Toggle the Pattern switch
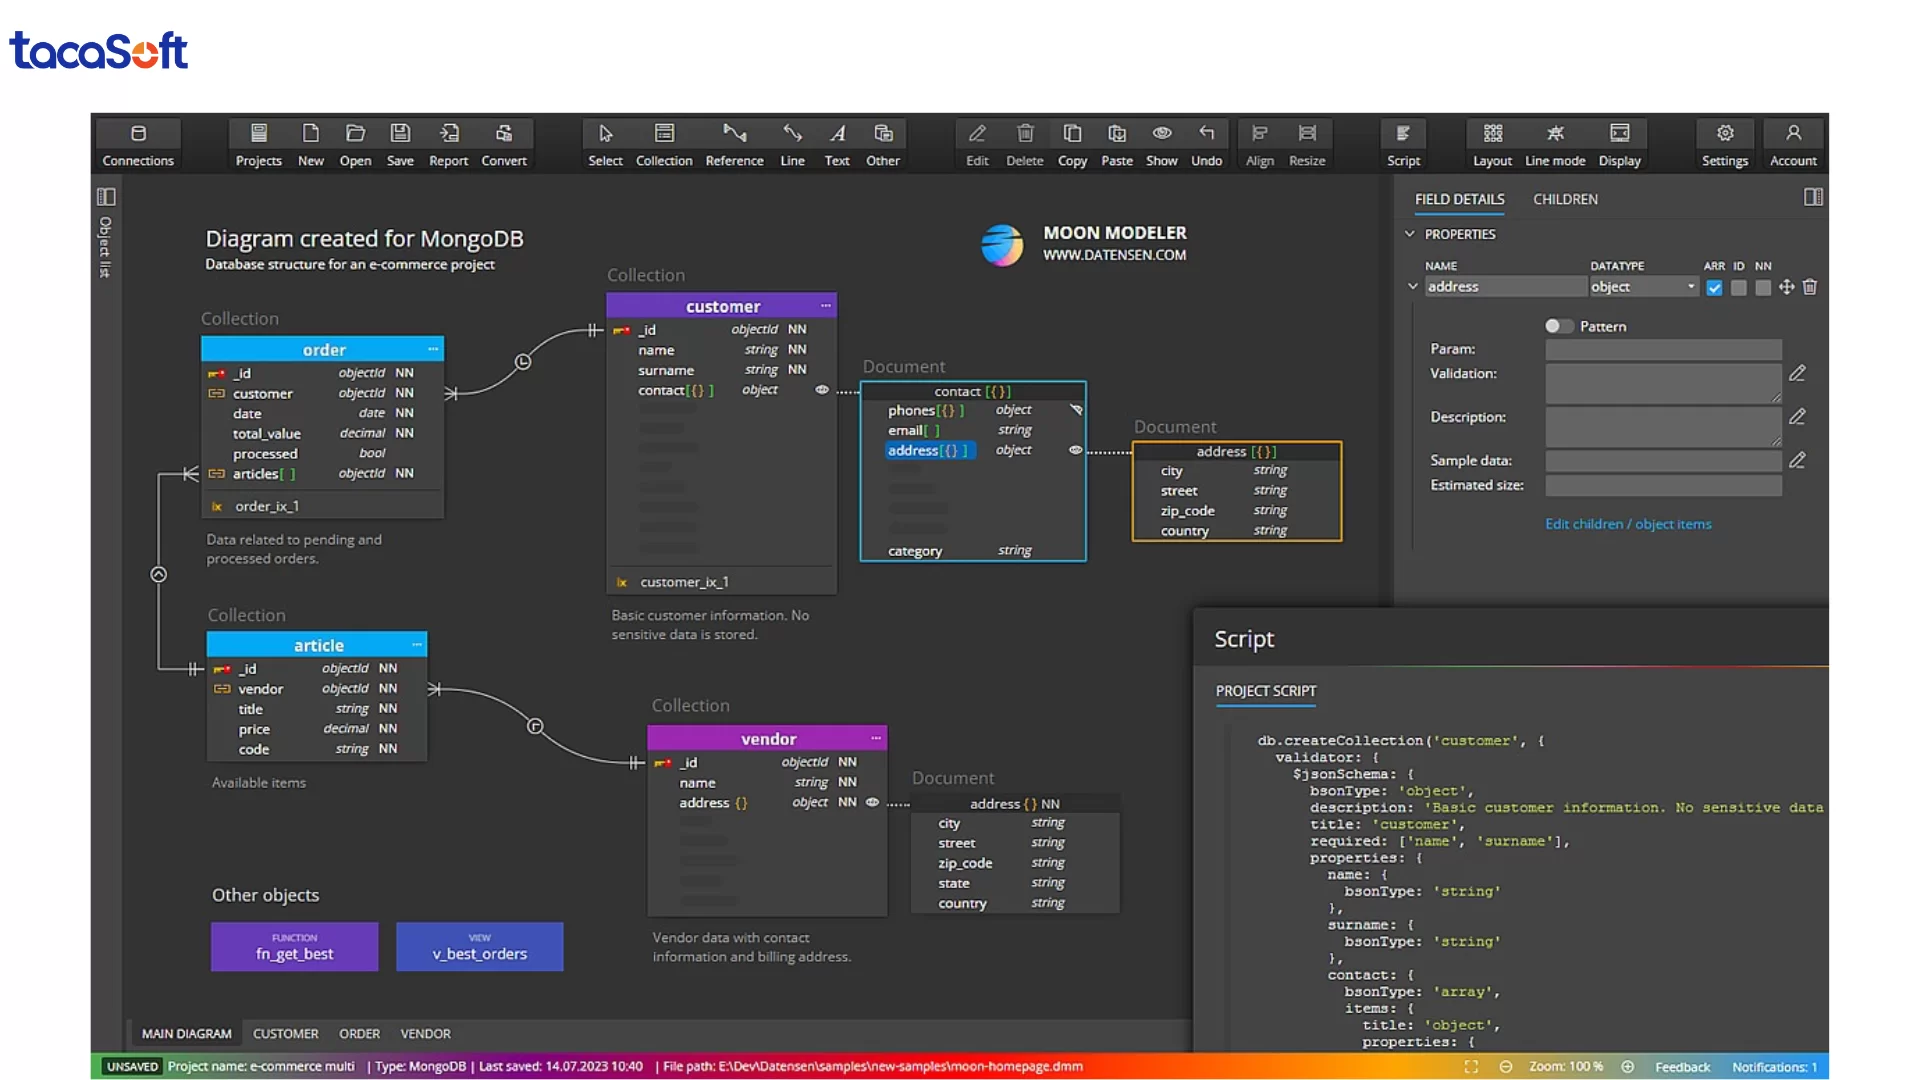1920x1080 pixels. click(1558, 326)
